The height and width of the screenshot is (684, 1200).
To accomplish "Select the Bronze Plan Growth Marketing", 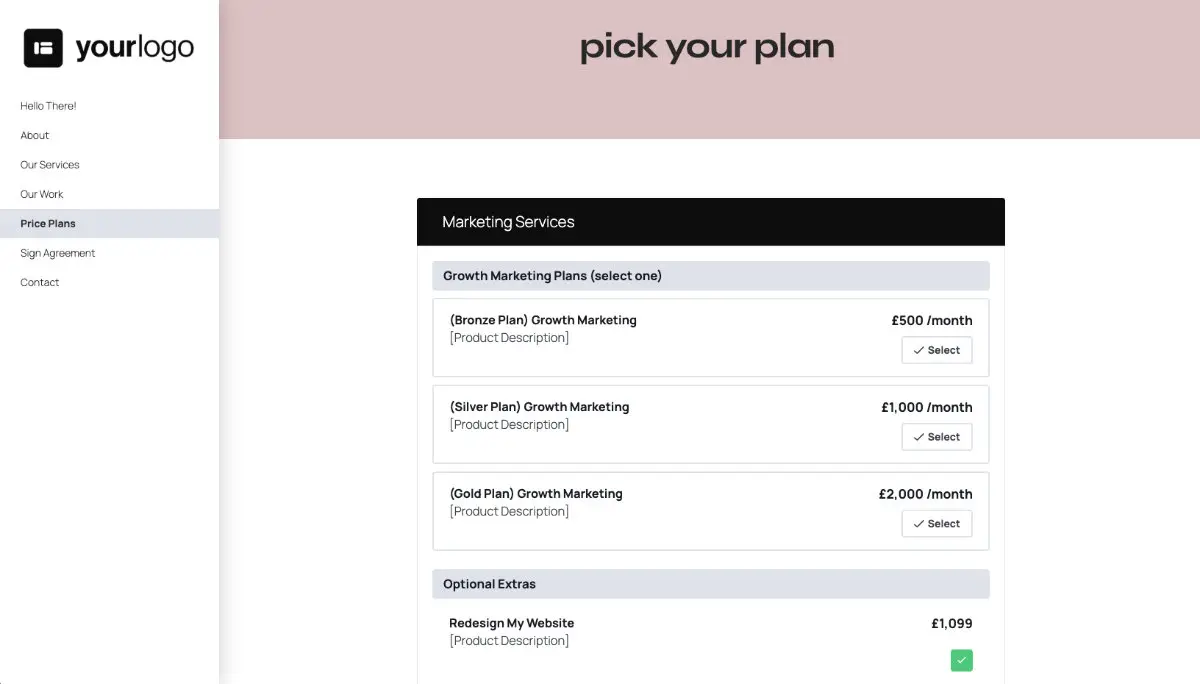I will pos(936,350).
